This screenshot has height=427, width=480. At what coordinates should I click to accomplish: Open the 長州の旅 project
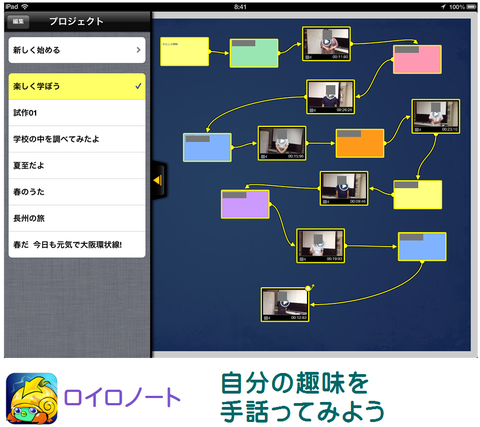pyautogui.click(x=77, y=218)
